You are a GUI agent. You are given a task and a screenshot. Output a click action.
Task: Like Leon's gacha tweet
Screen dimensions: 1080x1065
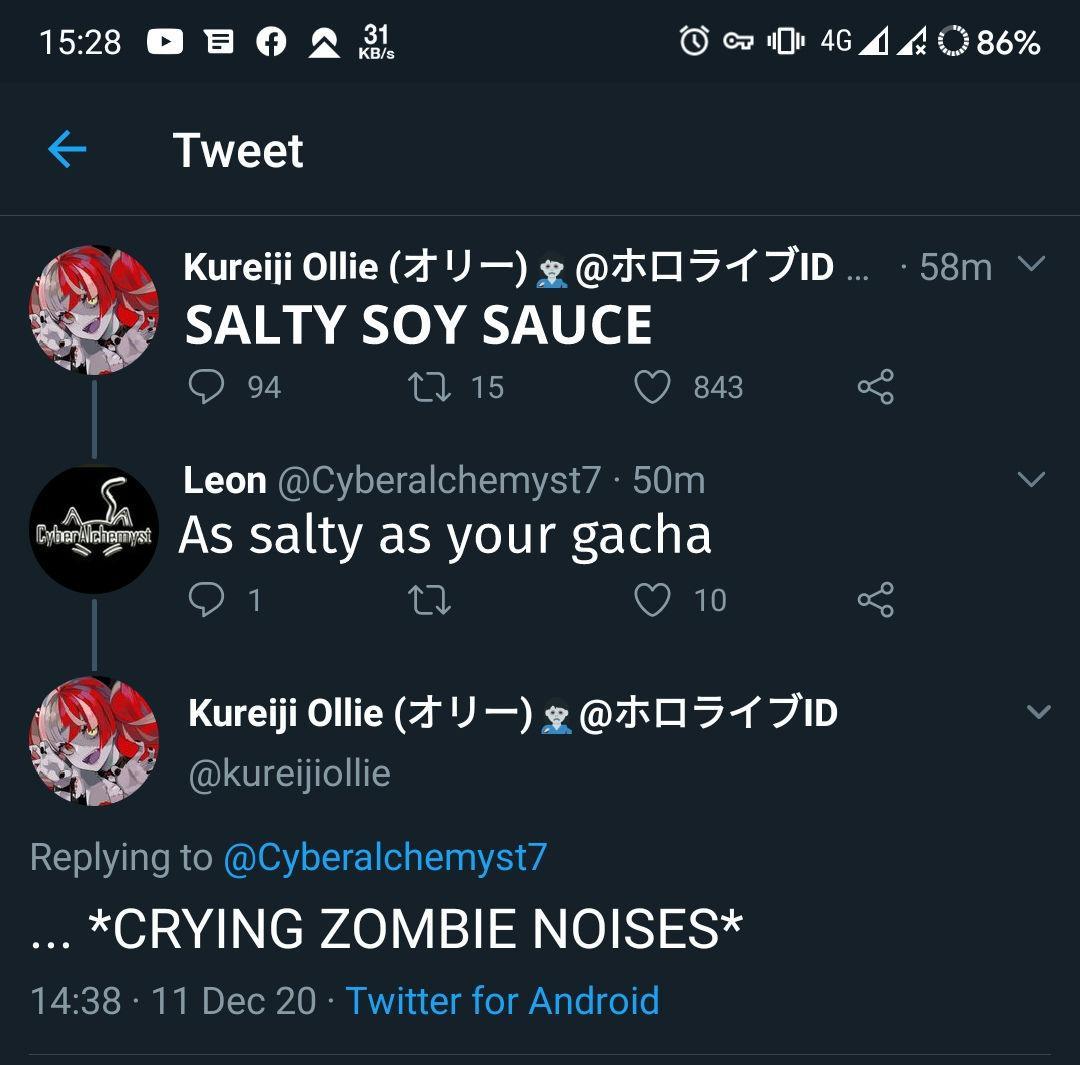pyautogui.click(x=652, y=600)
